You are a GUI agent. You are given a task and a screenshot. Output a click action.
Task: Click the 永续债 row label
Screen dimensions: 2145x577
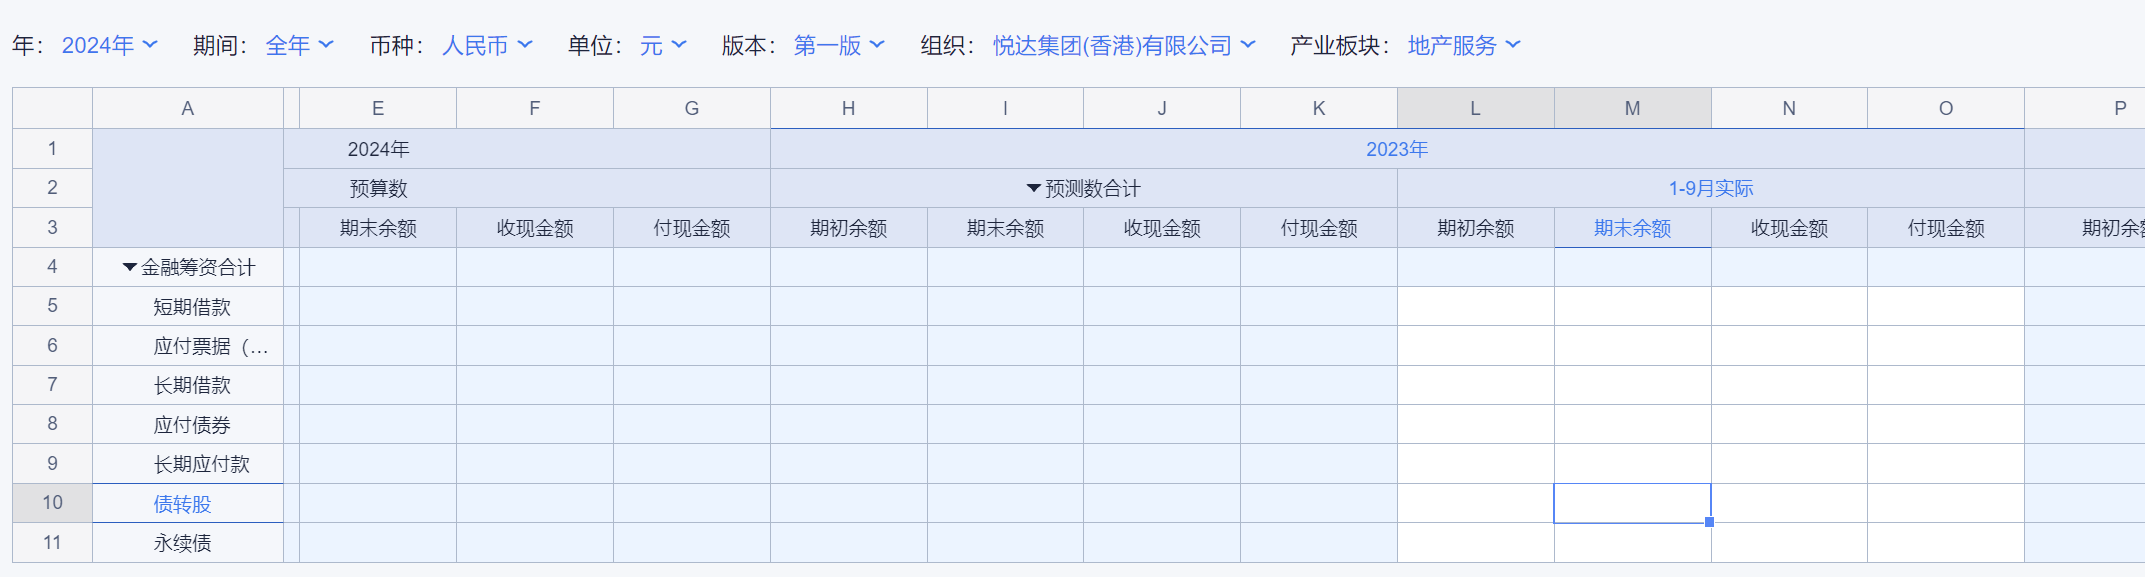tap(183, 543)
